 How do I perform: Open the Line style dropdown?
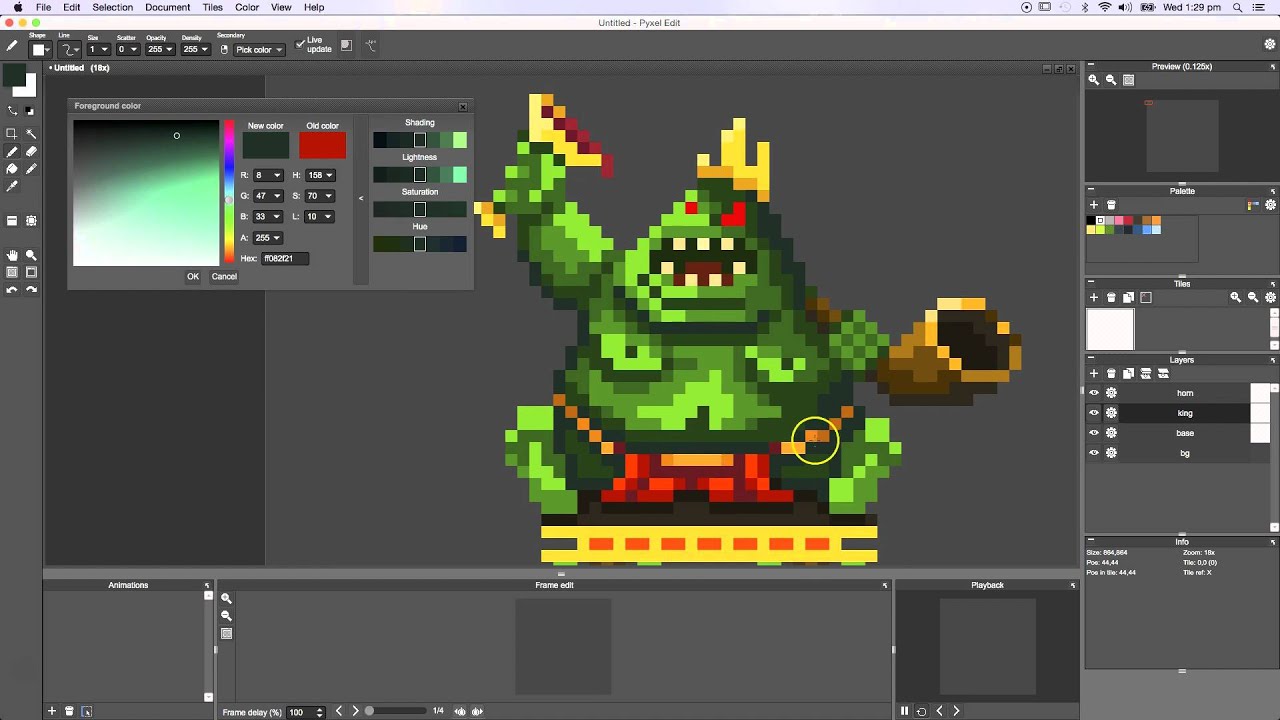click(70, 49)
